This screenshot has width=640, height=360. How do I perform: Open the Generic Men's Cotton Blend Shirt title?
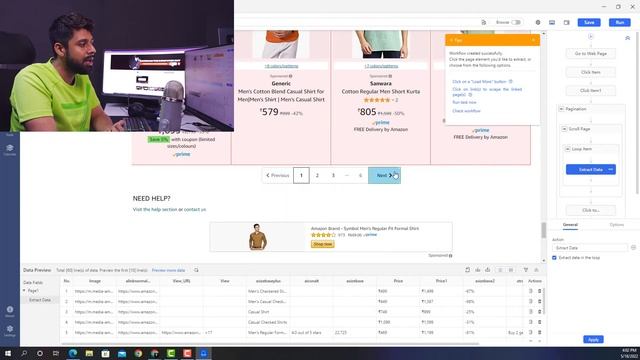pos(281,96)
